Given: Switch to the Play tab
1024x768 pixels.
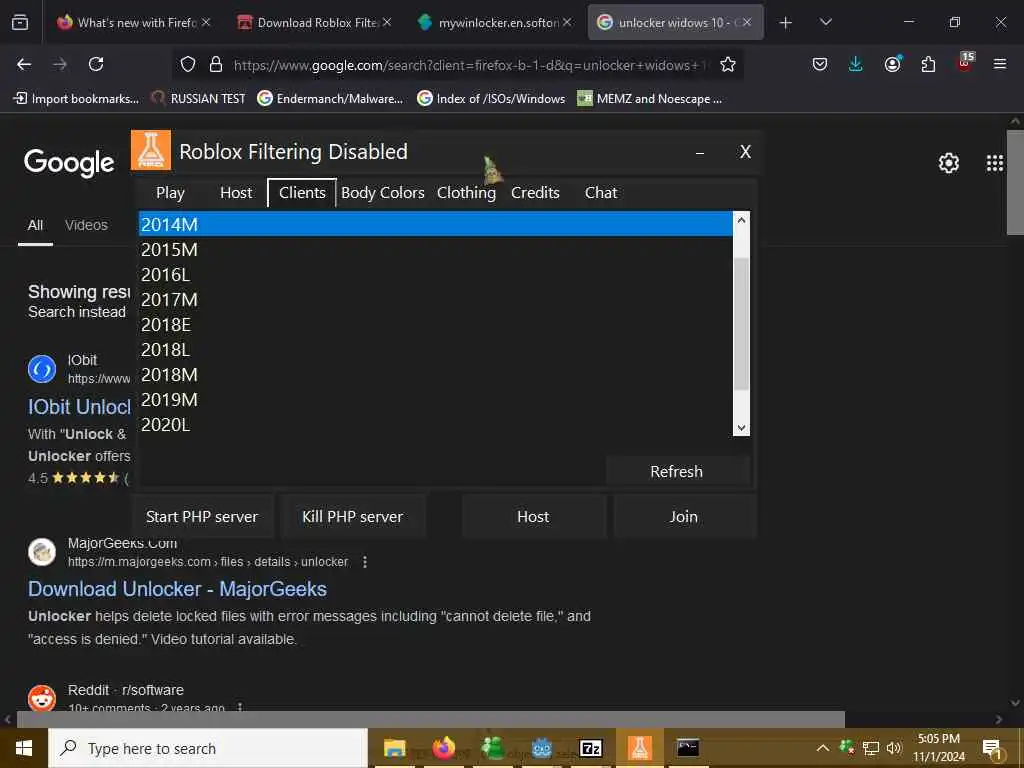Looking at the screenshot, I should [x=170, y=193].
